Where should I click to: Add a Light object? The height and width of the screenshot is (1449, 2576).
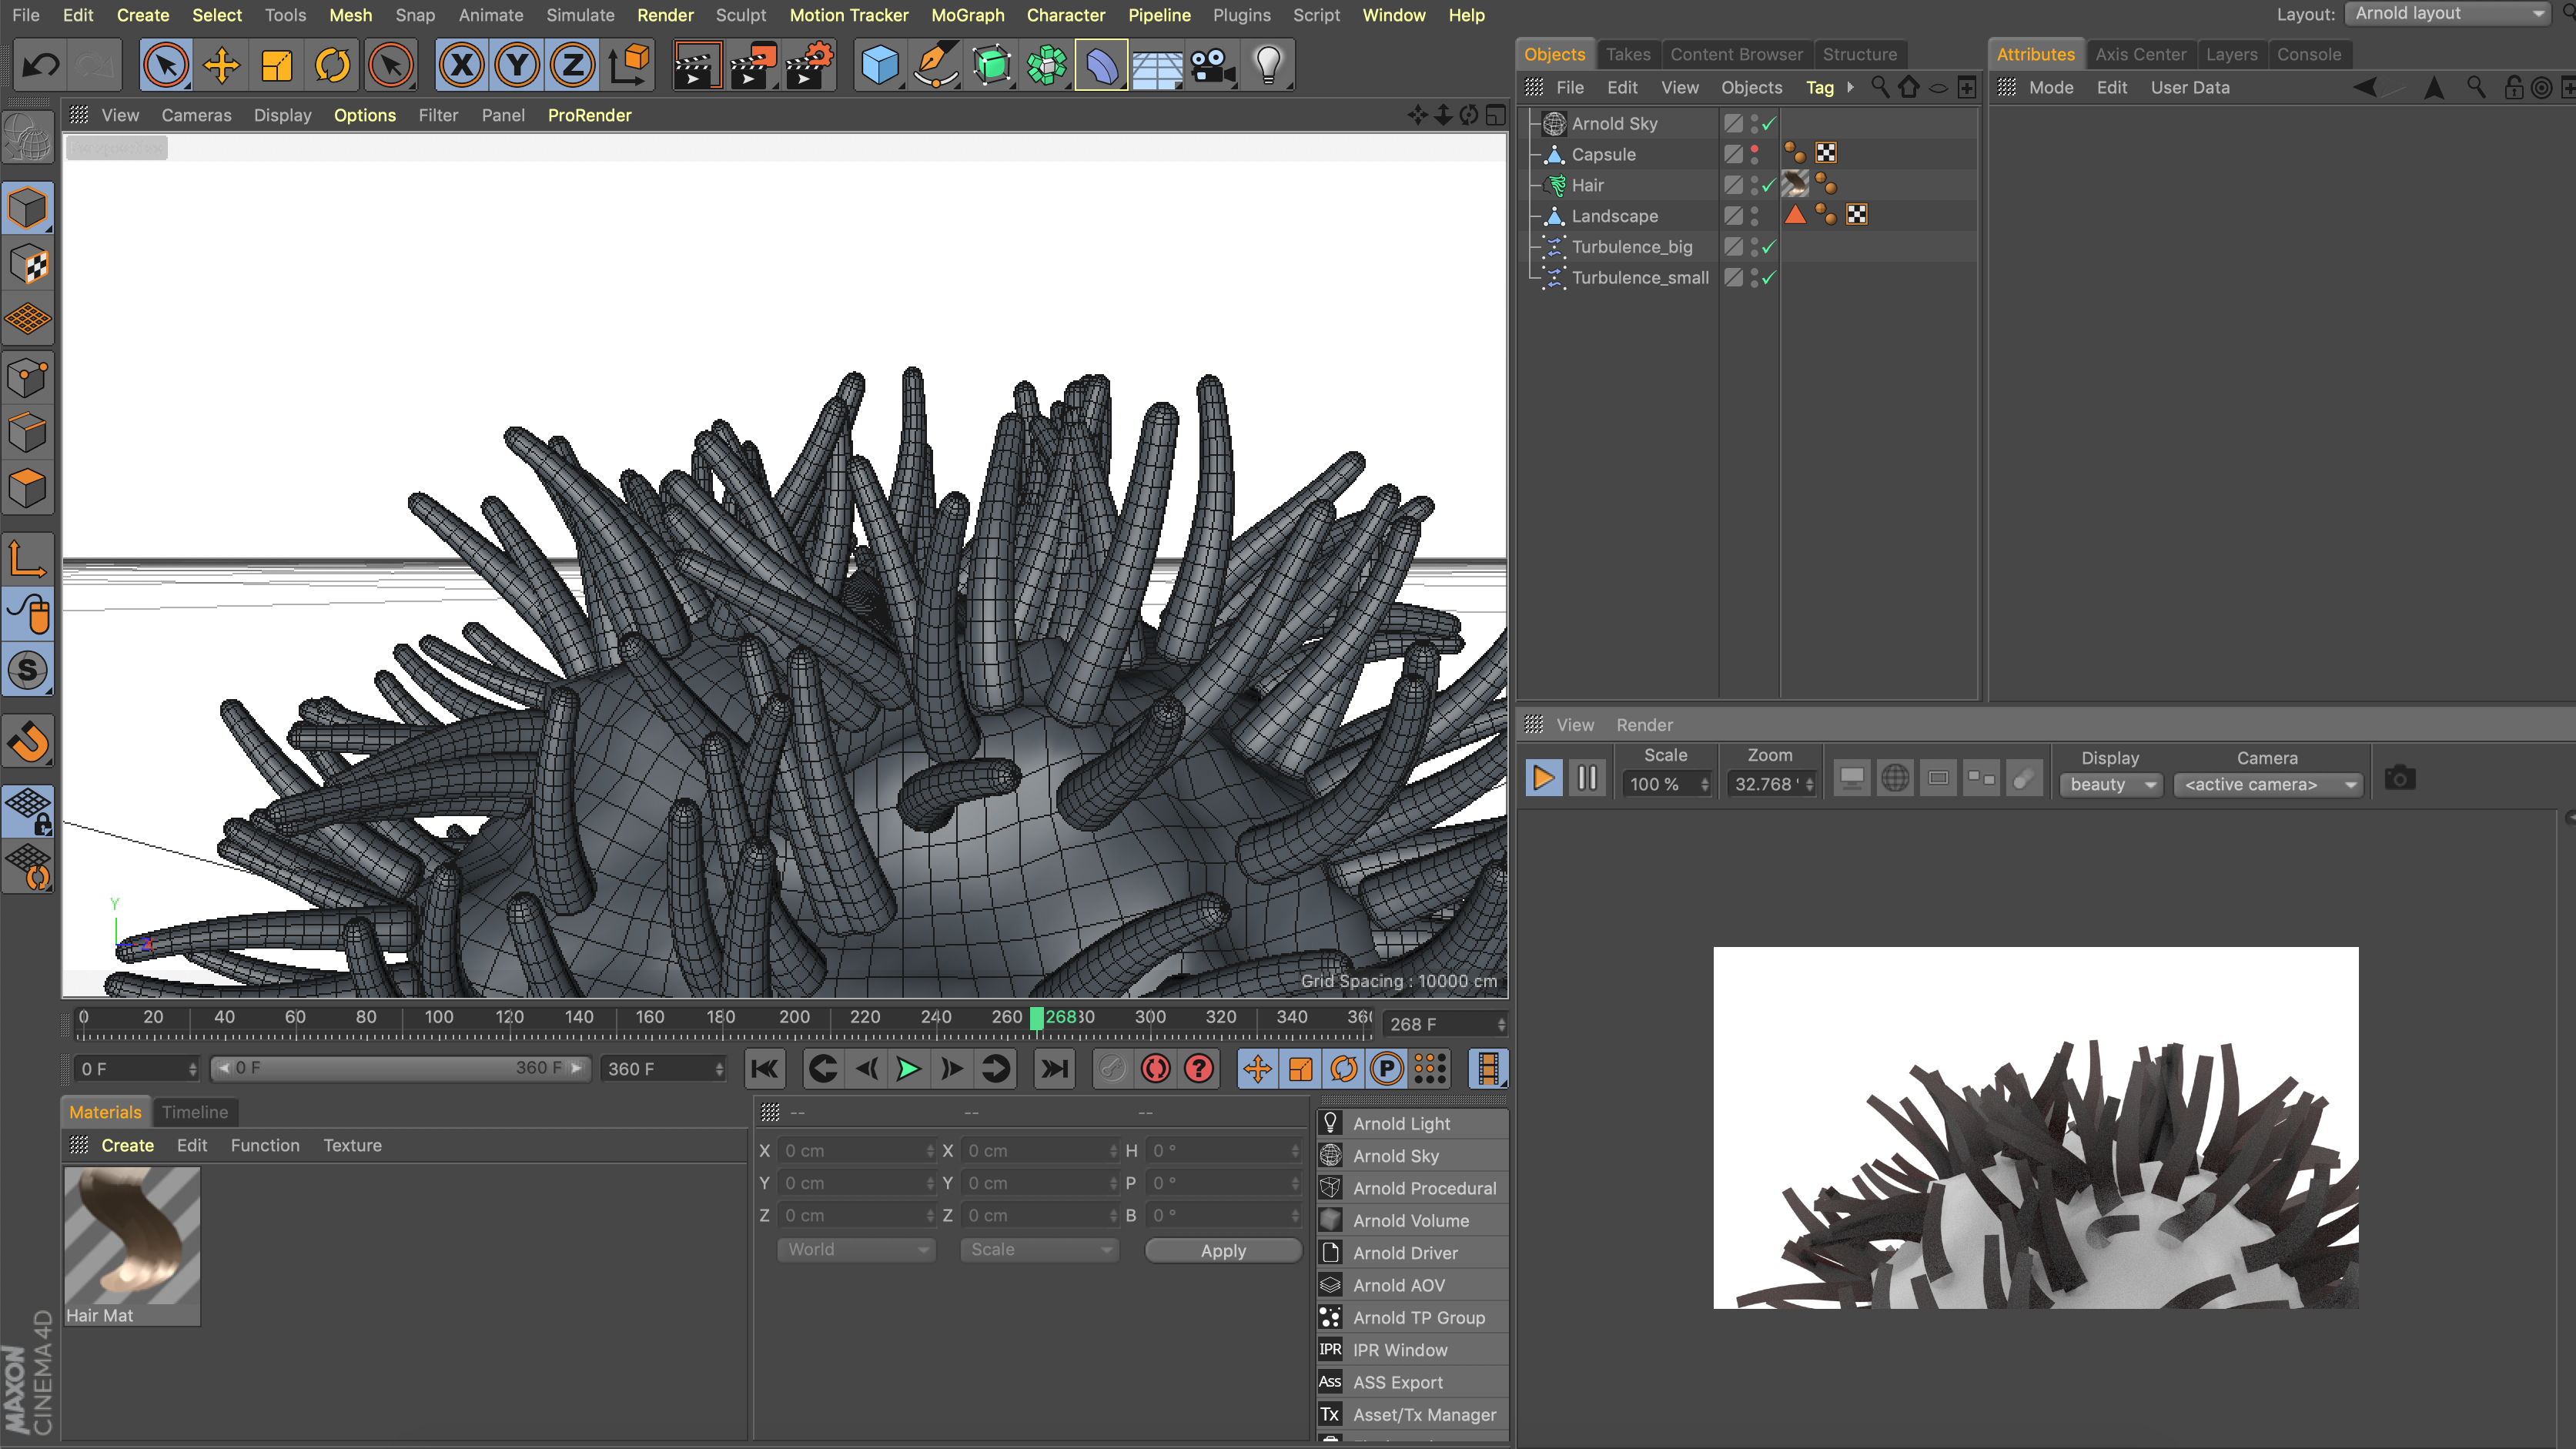pos(1268,66)
